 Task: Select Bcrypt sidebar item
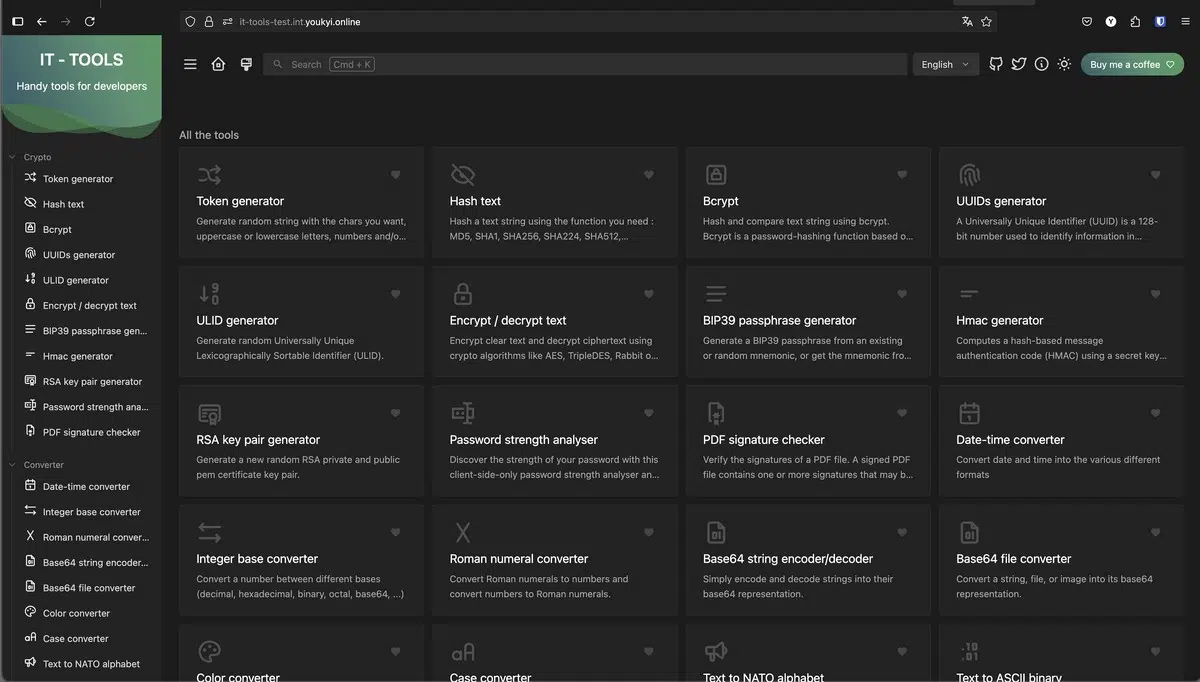(x=57, y=230)
